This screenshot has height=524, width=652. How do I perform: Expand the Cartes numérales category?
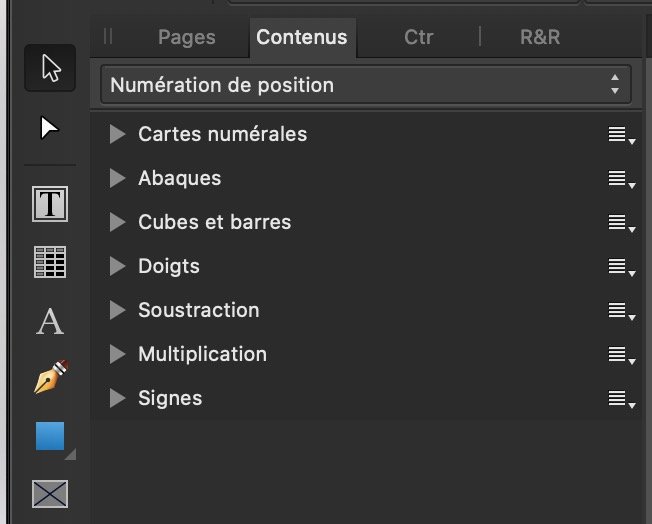(x=117, y=134)
